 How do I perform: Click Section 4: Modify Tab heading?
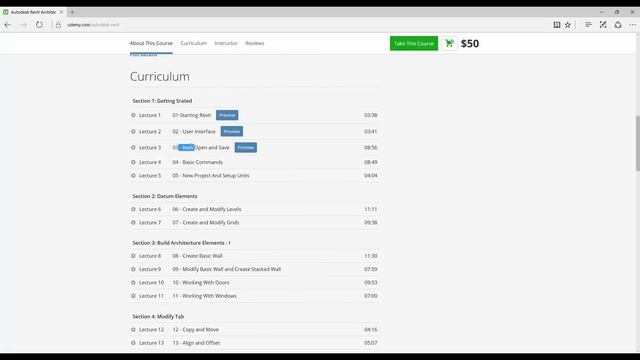point(158,316)
